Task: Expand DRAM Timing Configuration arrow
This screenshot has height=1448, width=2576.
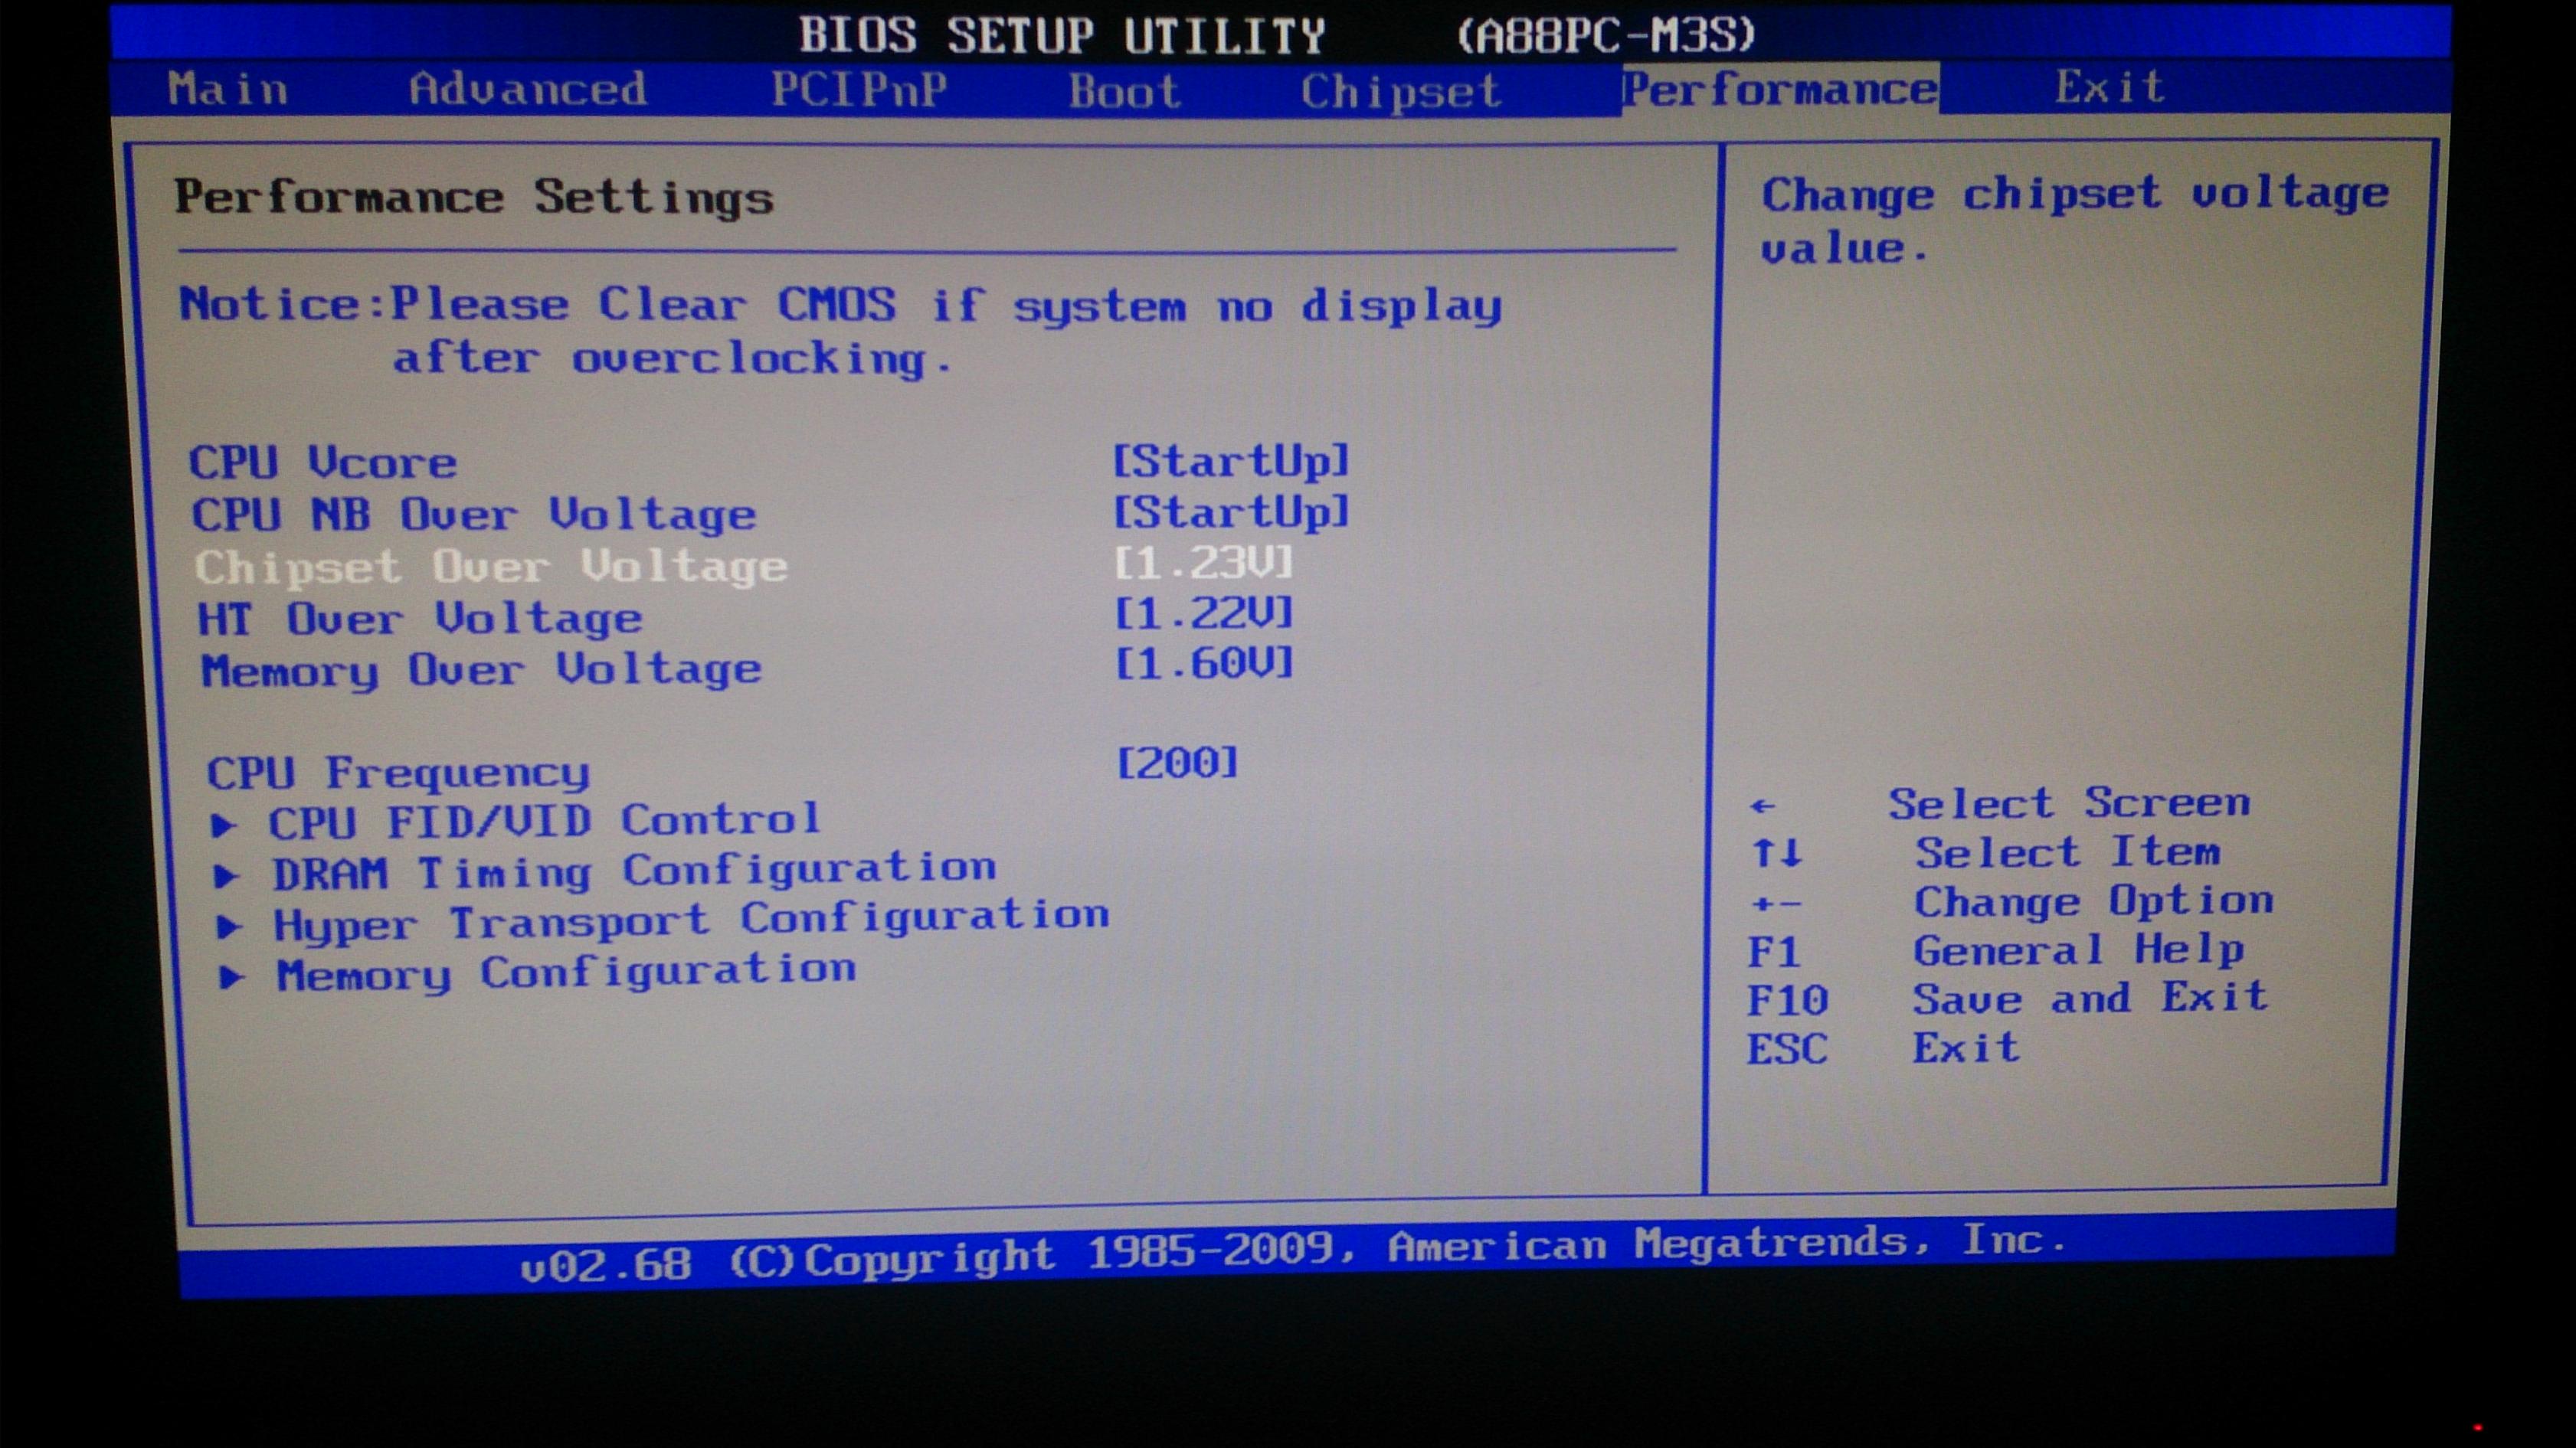Action: (x=227, y=875)
